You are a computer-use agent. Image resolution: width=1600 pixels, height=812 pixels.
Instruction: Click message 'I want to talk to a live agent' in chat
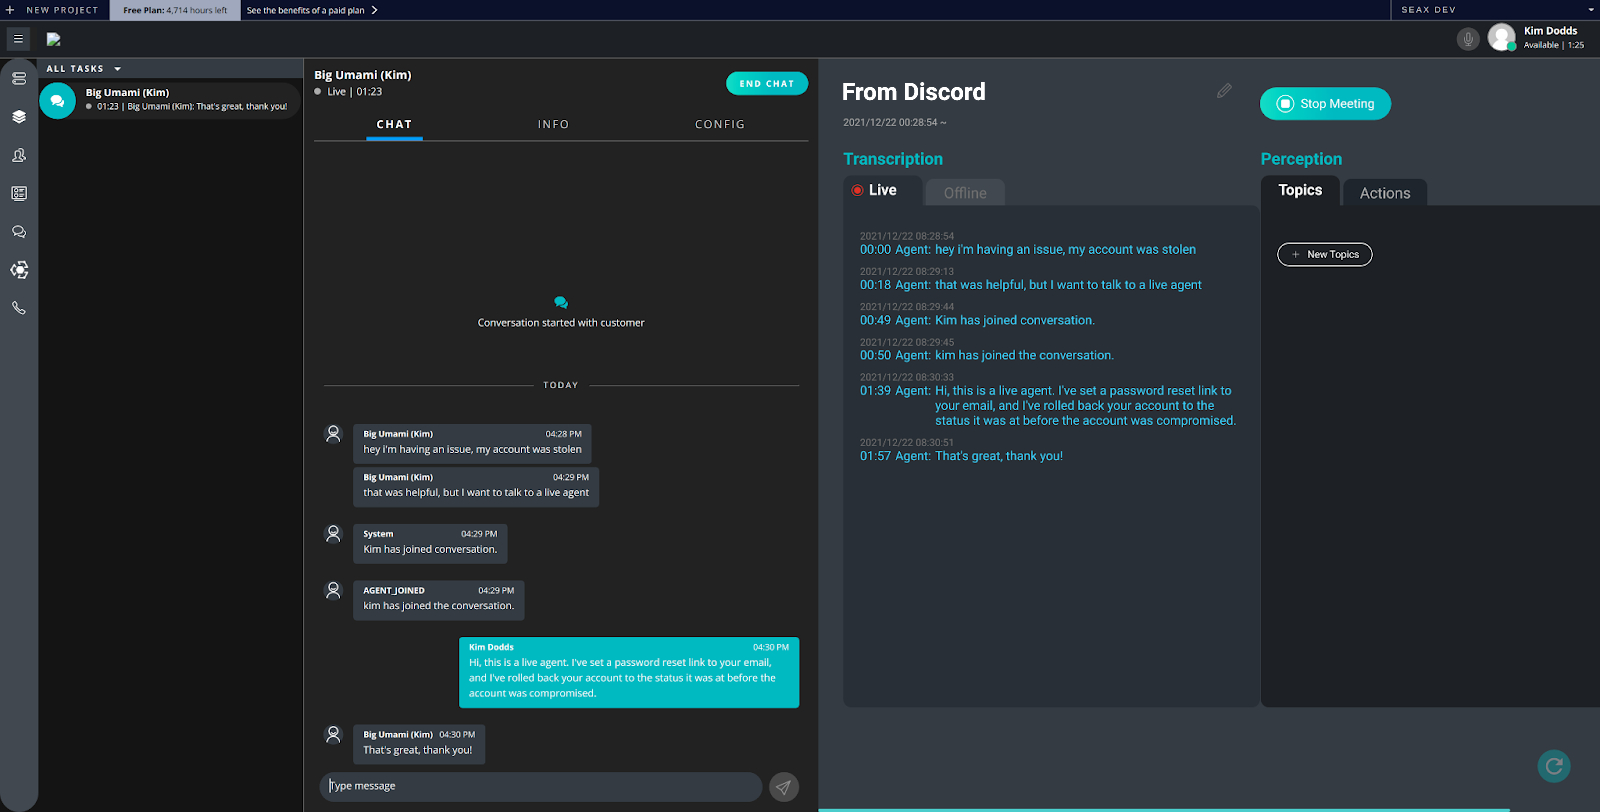[x=476, y=487]
